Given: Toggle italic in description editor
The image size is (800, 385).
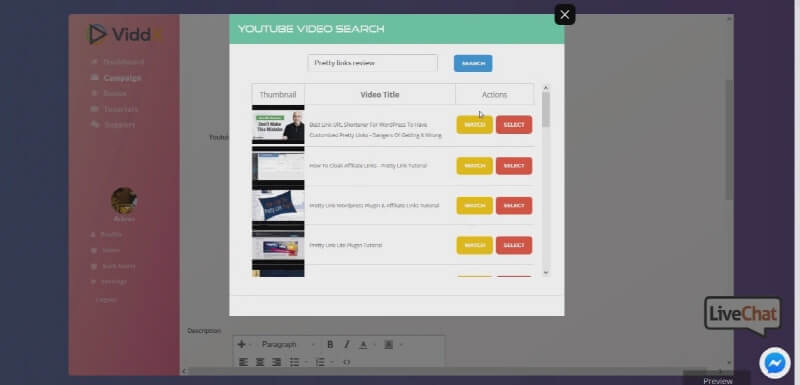Looking at the screenshot, I should (346, 345).
